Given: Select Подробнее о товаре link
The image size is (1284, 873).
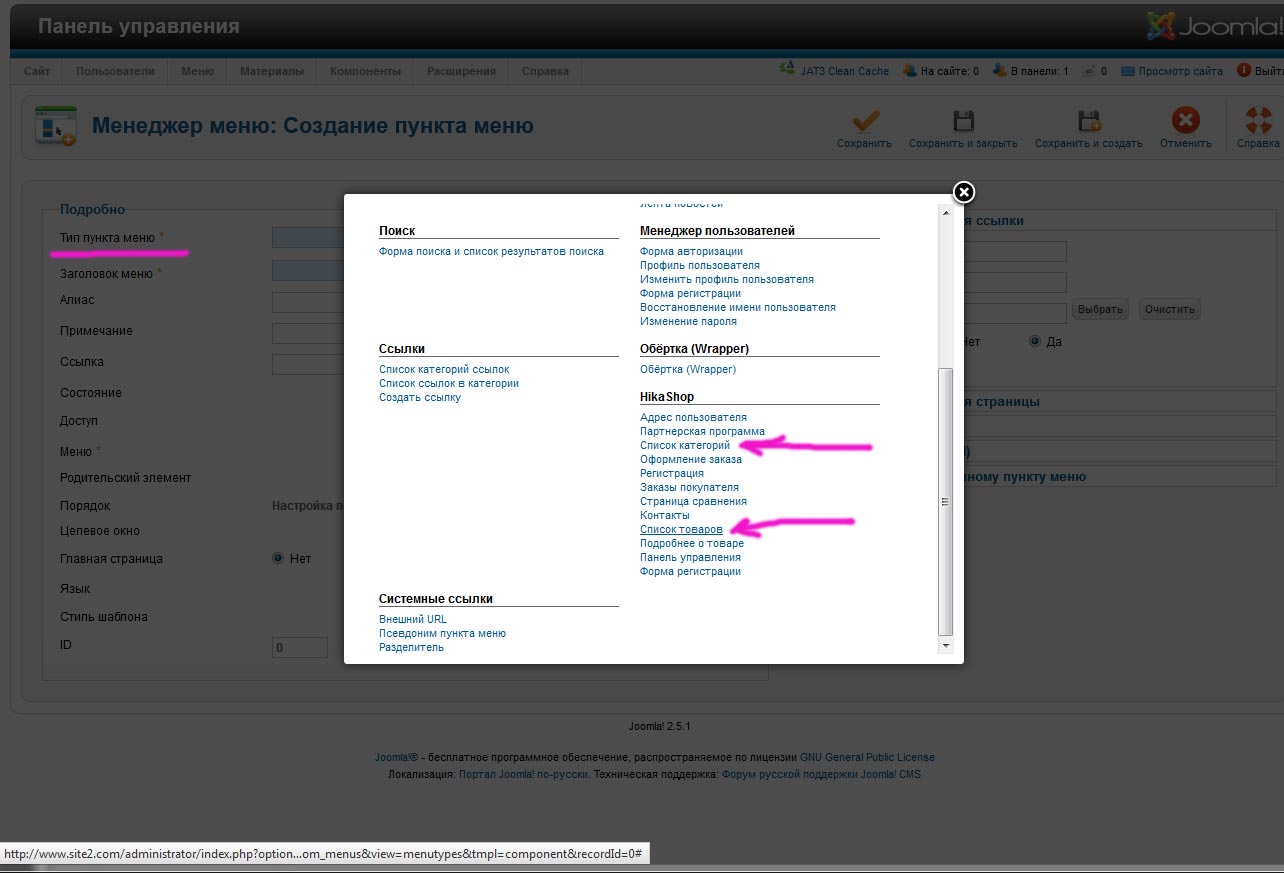Looking at the screenshot, I should [692, 543].
